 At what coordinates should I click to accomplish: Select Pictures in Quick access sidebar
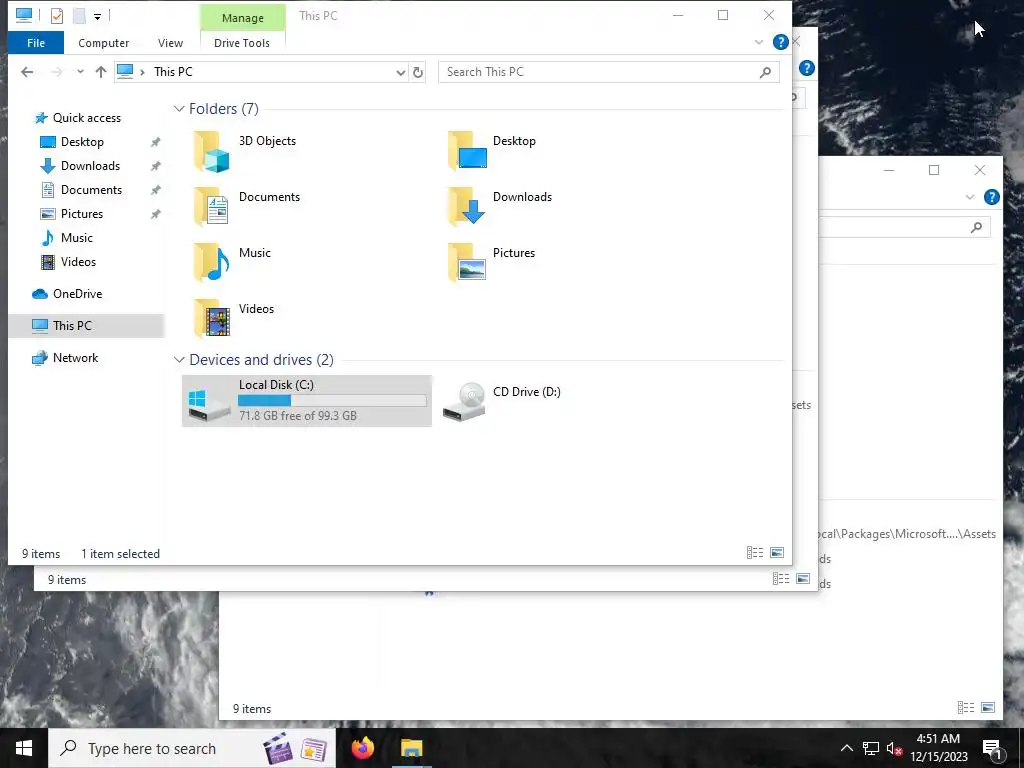point(82,214)
